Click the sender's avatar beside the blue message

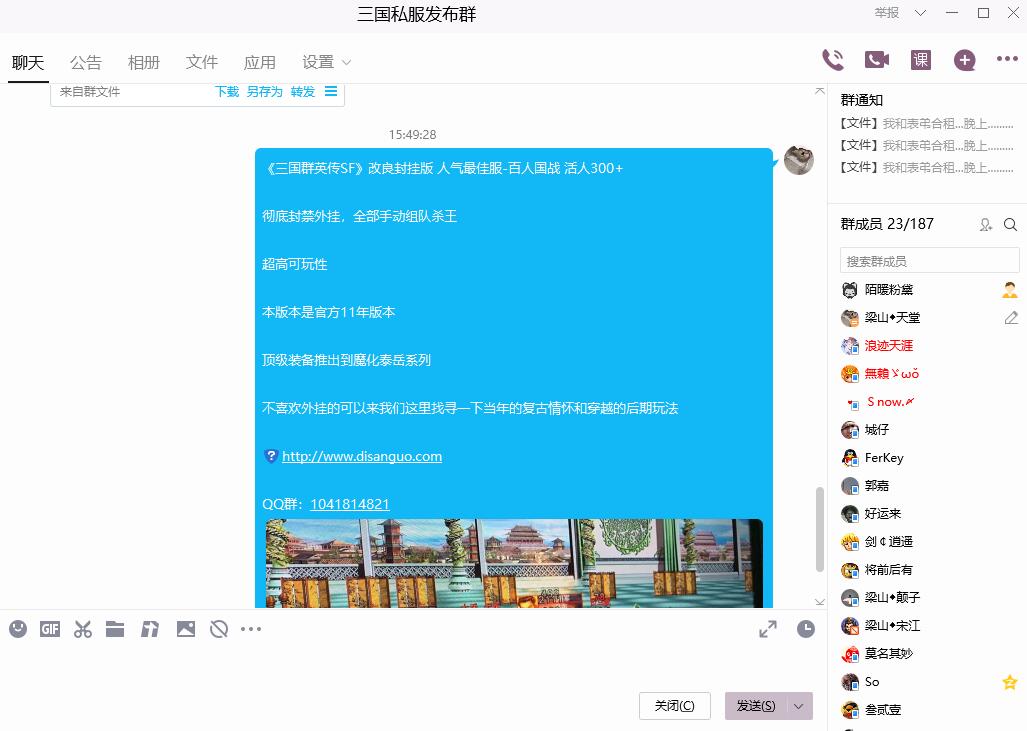[799, 160]
